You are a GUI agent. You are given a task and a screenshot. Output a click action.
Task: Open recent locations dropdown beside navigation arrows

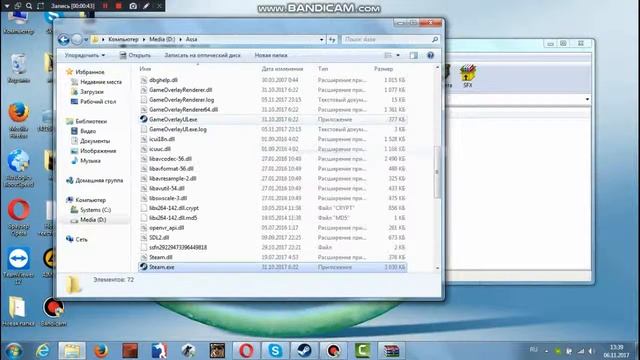click(86, 40)
